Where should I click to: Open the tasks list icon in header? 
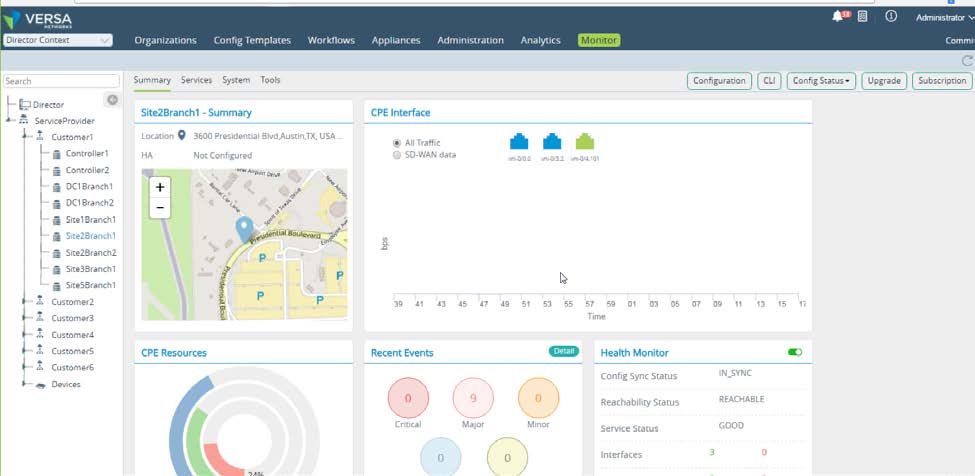(862, 17)
